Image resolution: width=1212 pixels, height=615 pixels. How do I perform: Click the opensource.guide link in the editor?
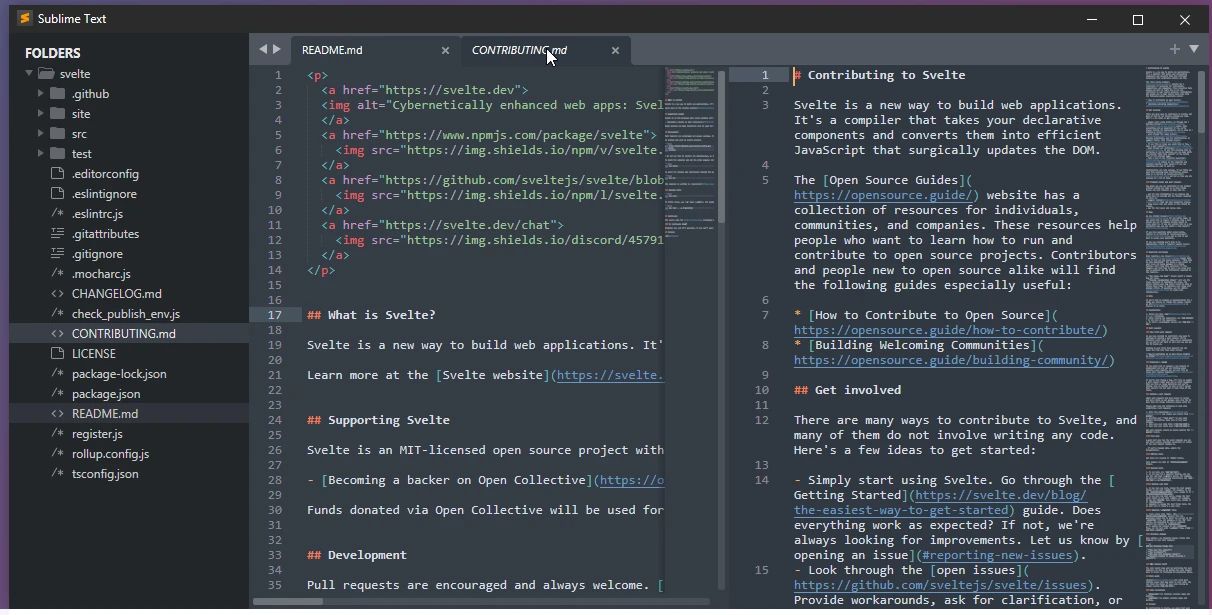[x=884, y=195]
